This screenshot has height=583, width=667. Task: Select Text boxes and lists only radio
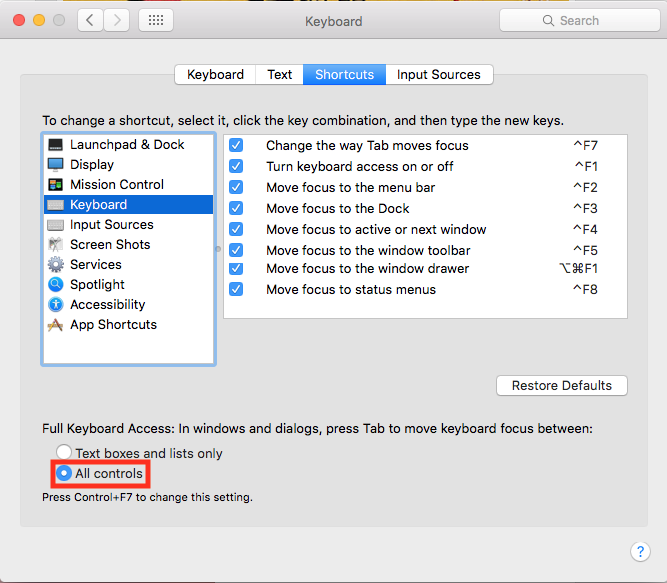[x=64, y=452]
